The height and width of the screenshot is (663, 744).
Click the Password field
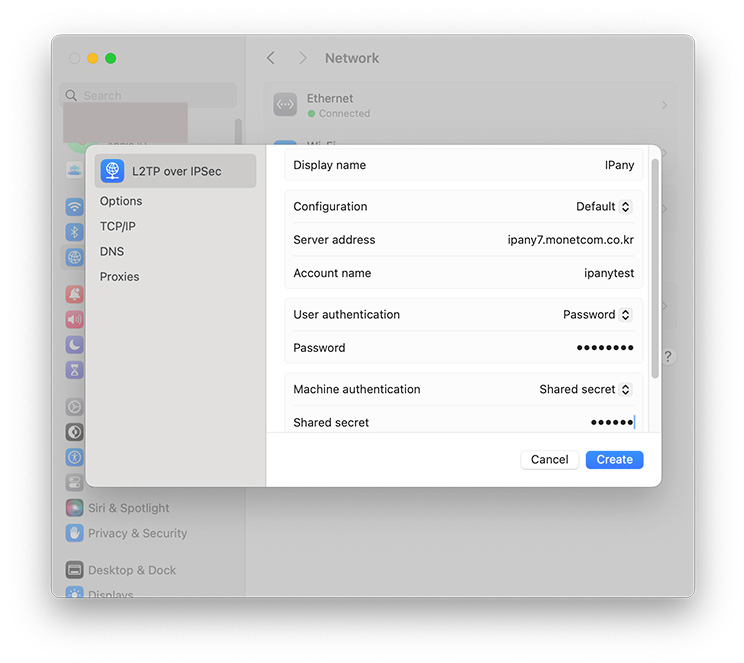464,348
